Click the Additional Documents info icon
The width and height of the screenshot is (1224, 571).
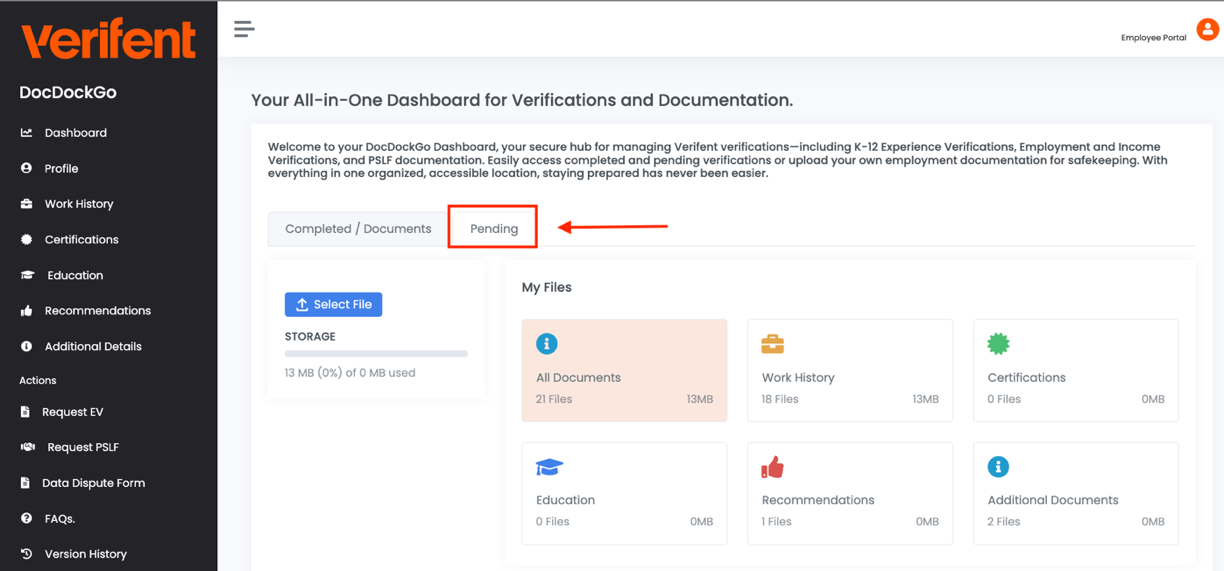[x=998, y=467]
